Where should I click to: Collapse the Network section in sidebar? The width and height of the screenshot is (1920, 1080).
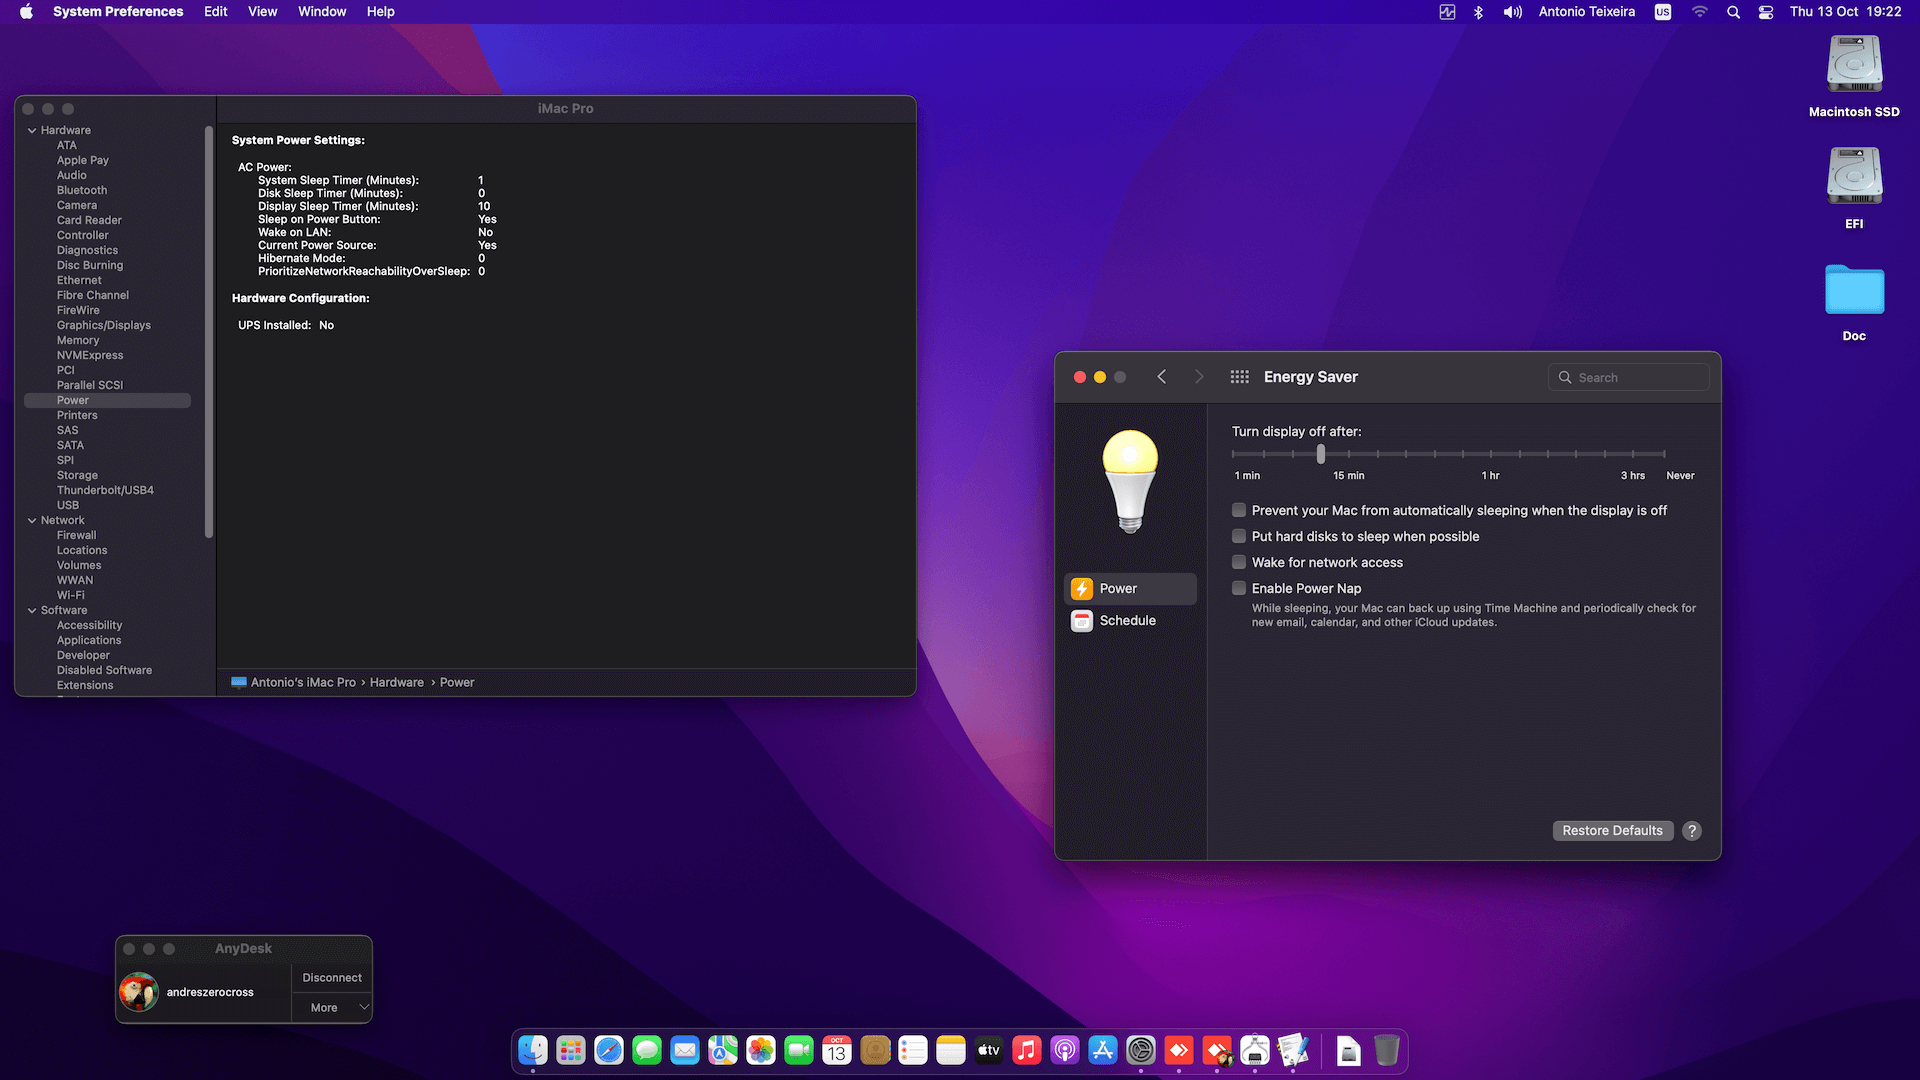click(33, 520)
